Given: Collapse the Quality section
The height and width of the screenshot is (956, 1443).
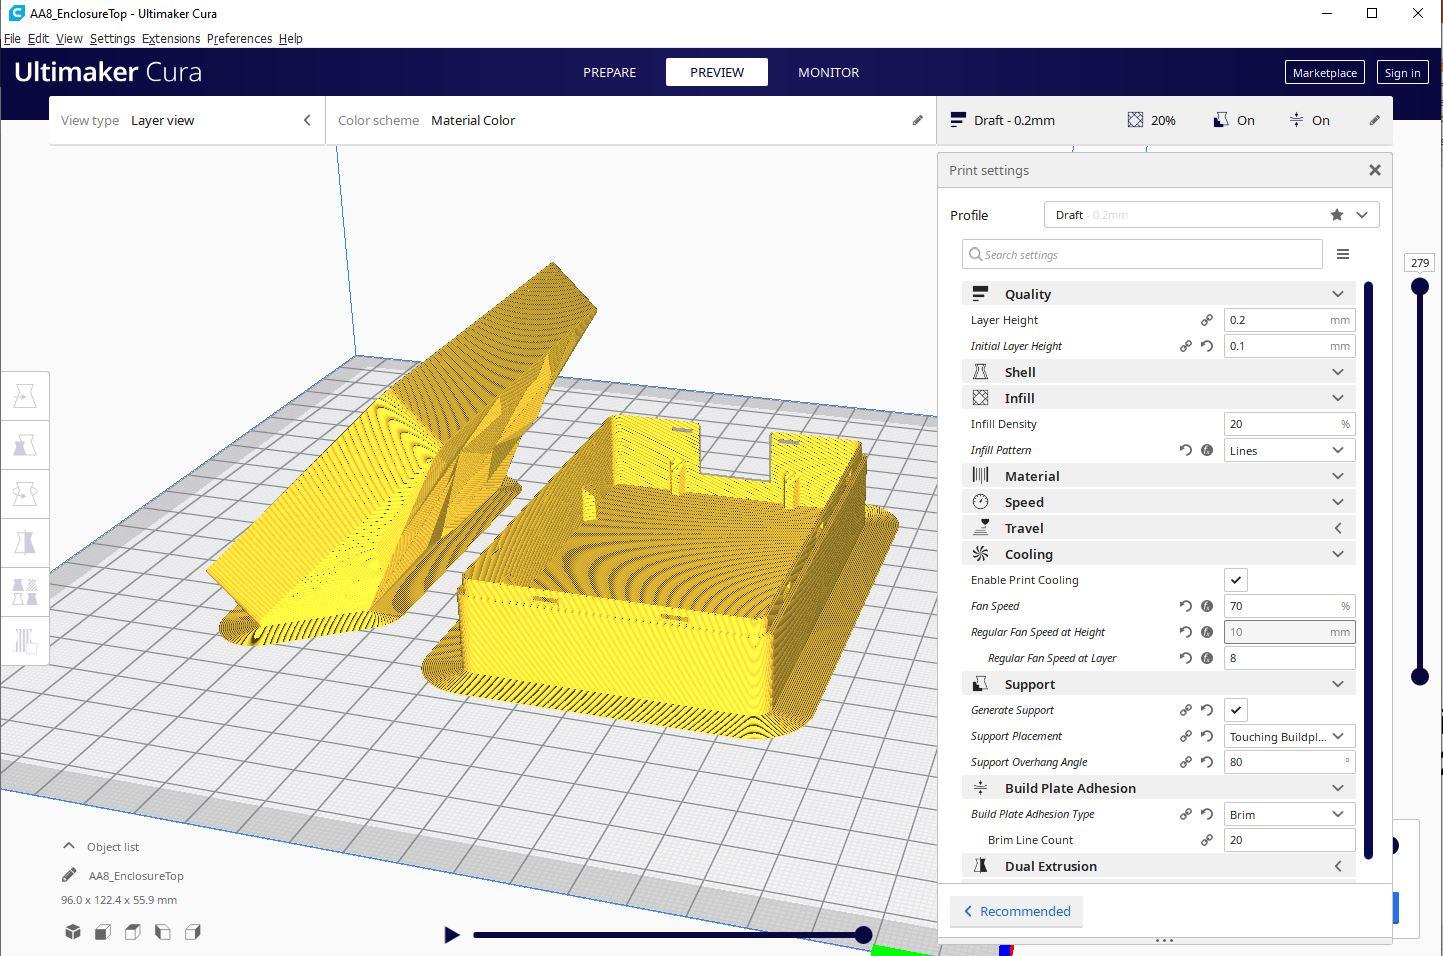Looking at the screenshot, I should click(x=1158, y=294).
